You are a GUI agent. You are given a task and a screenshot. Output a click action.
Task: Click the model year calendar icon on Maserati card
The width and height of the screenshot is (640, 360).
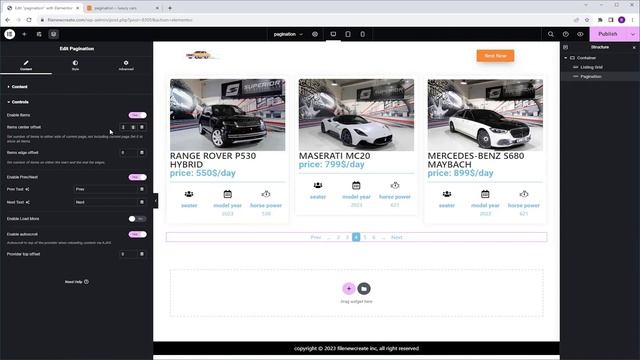click(x=356, y=186)
